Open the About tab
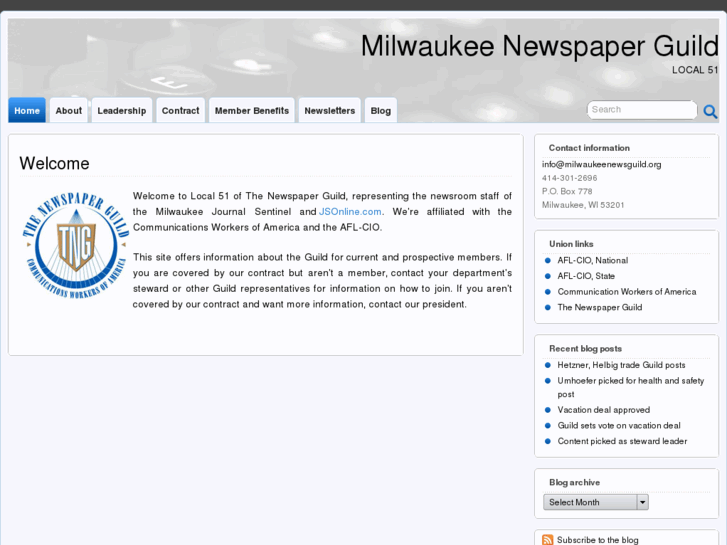 click(x=69, y=110)
